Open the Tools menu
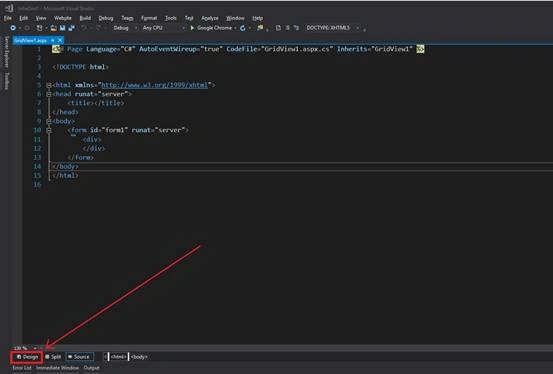This screenshot has width=553, height=374. (x=171, y=18)
